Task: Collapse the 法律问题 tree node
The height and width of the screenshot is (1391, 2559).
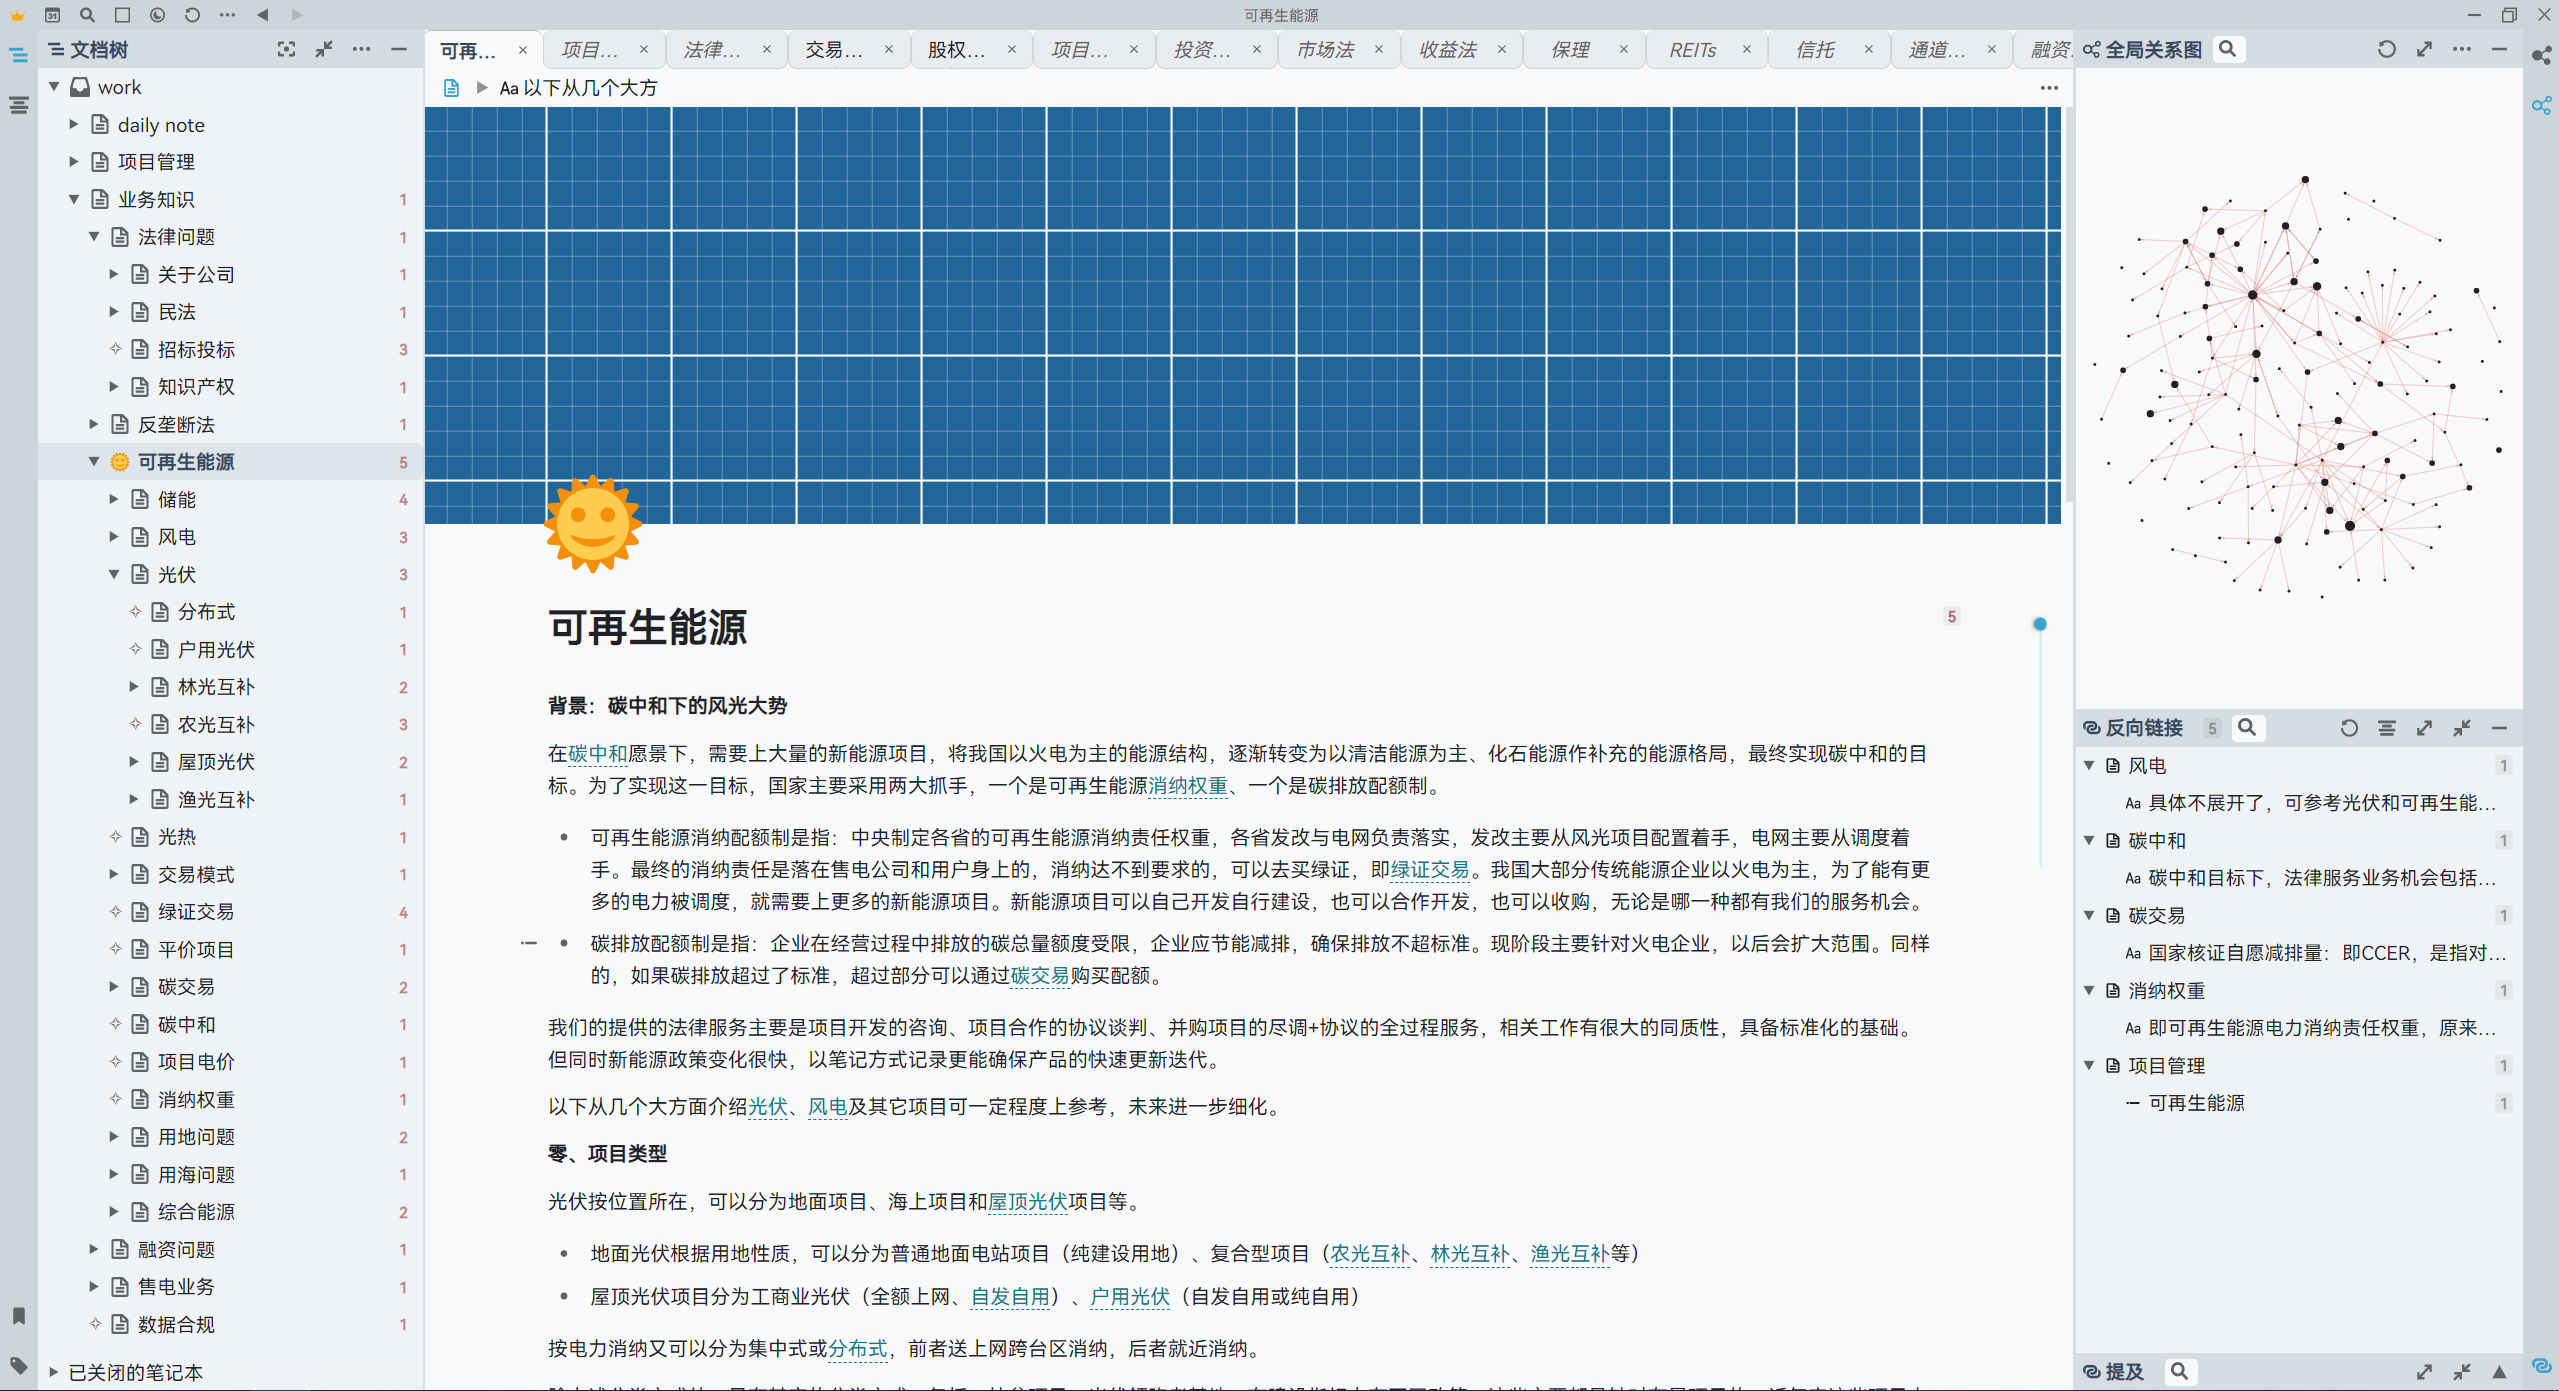Action: (93, 236)
